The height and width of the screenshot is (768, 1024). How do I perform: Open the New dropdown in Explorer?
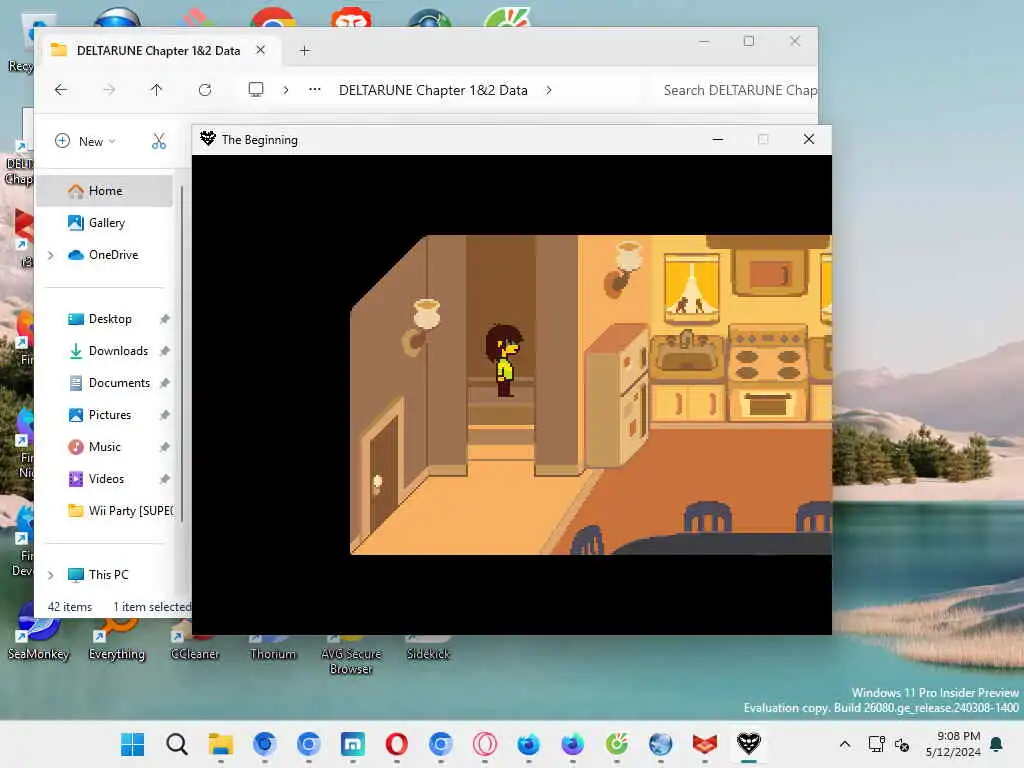[x=86, y=141]
